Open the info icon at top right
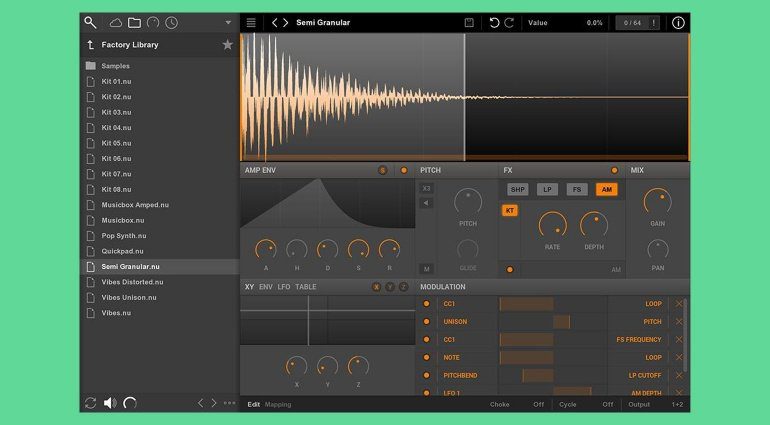 click(x=678, y=22)
